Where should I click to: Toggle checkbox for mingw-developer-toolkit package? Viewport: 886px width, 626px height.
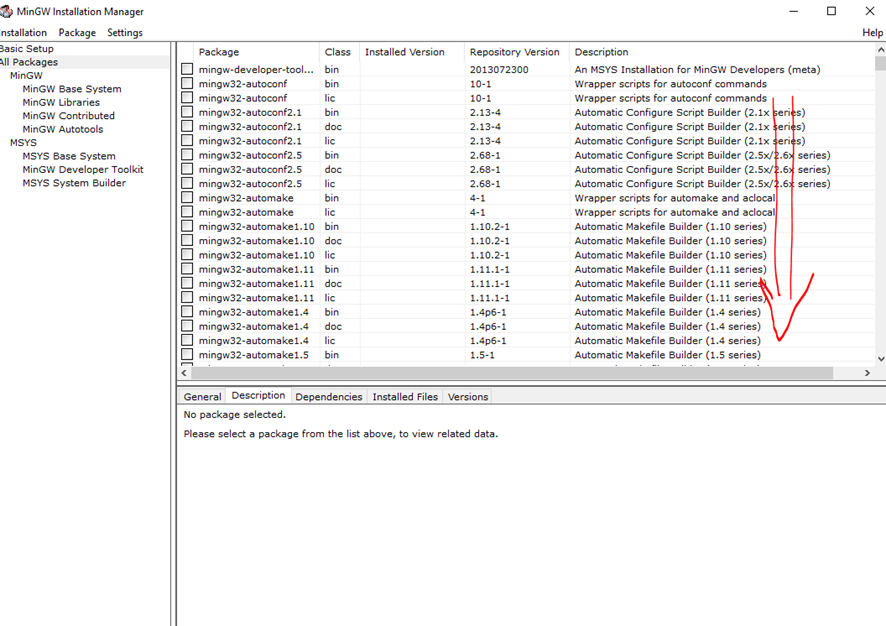point(187,70)
